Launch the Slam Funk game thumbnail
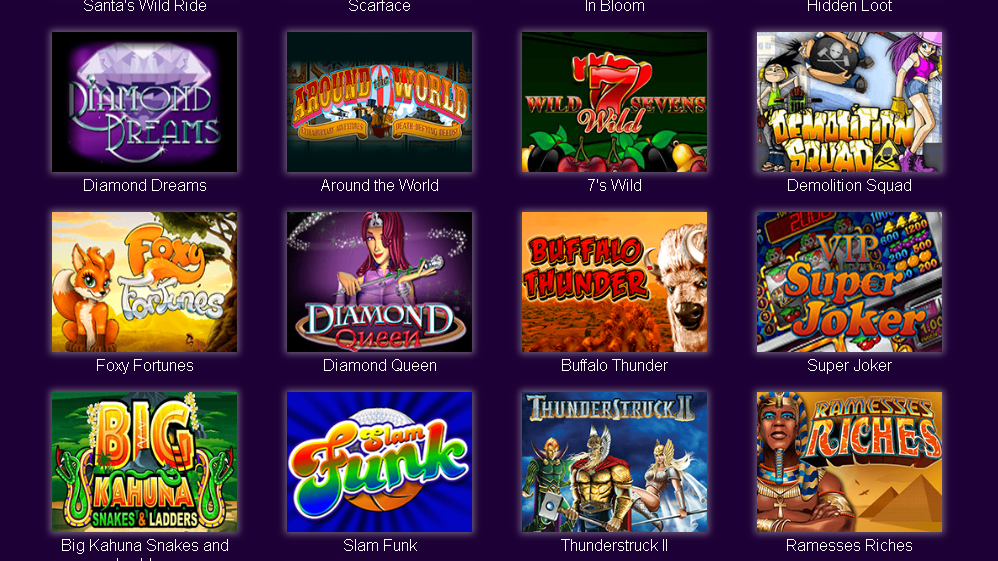 (x=379, y=462)
